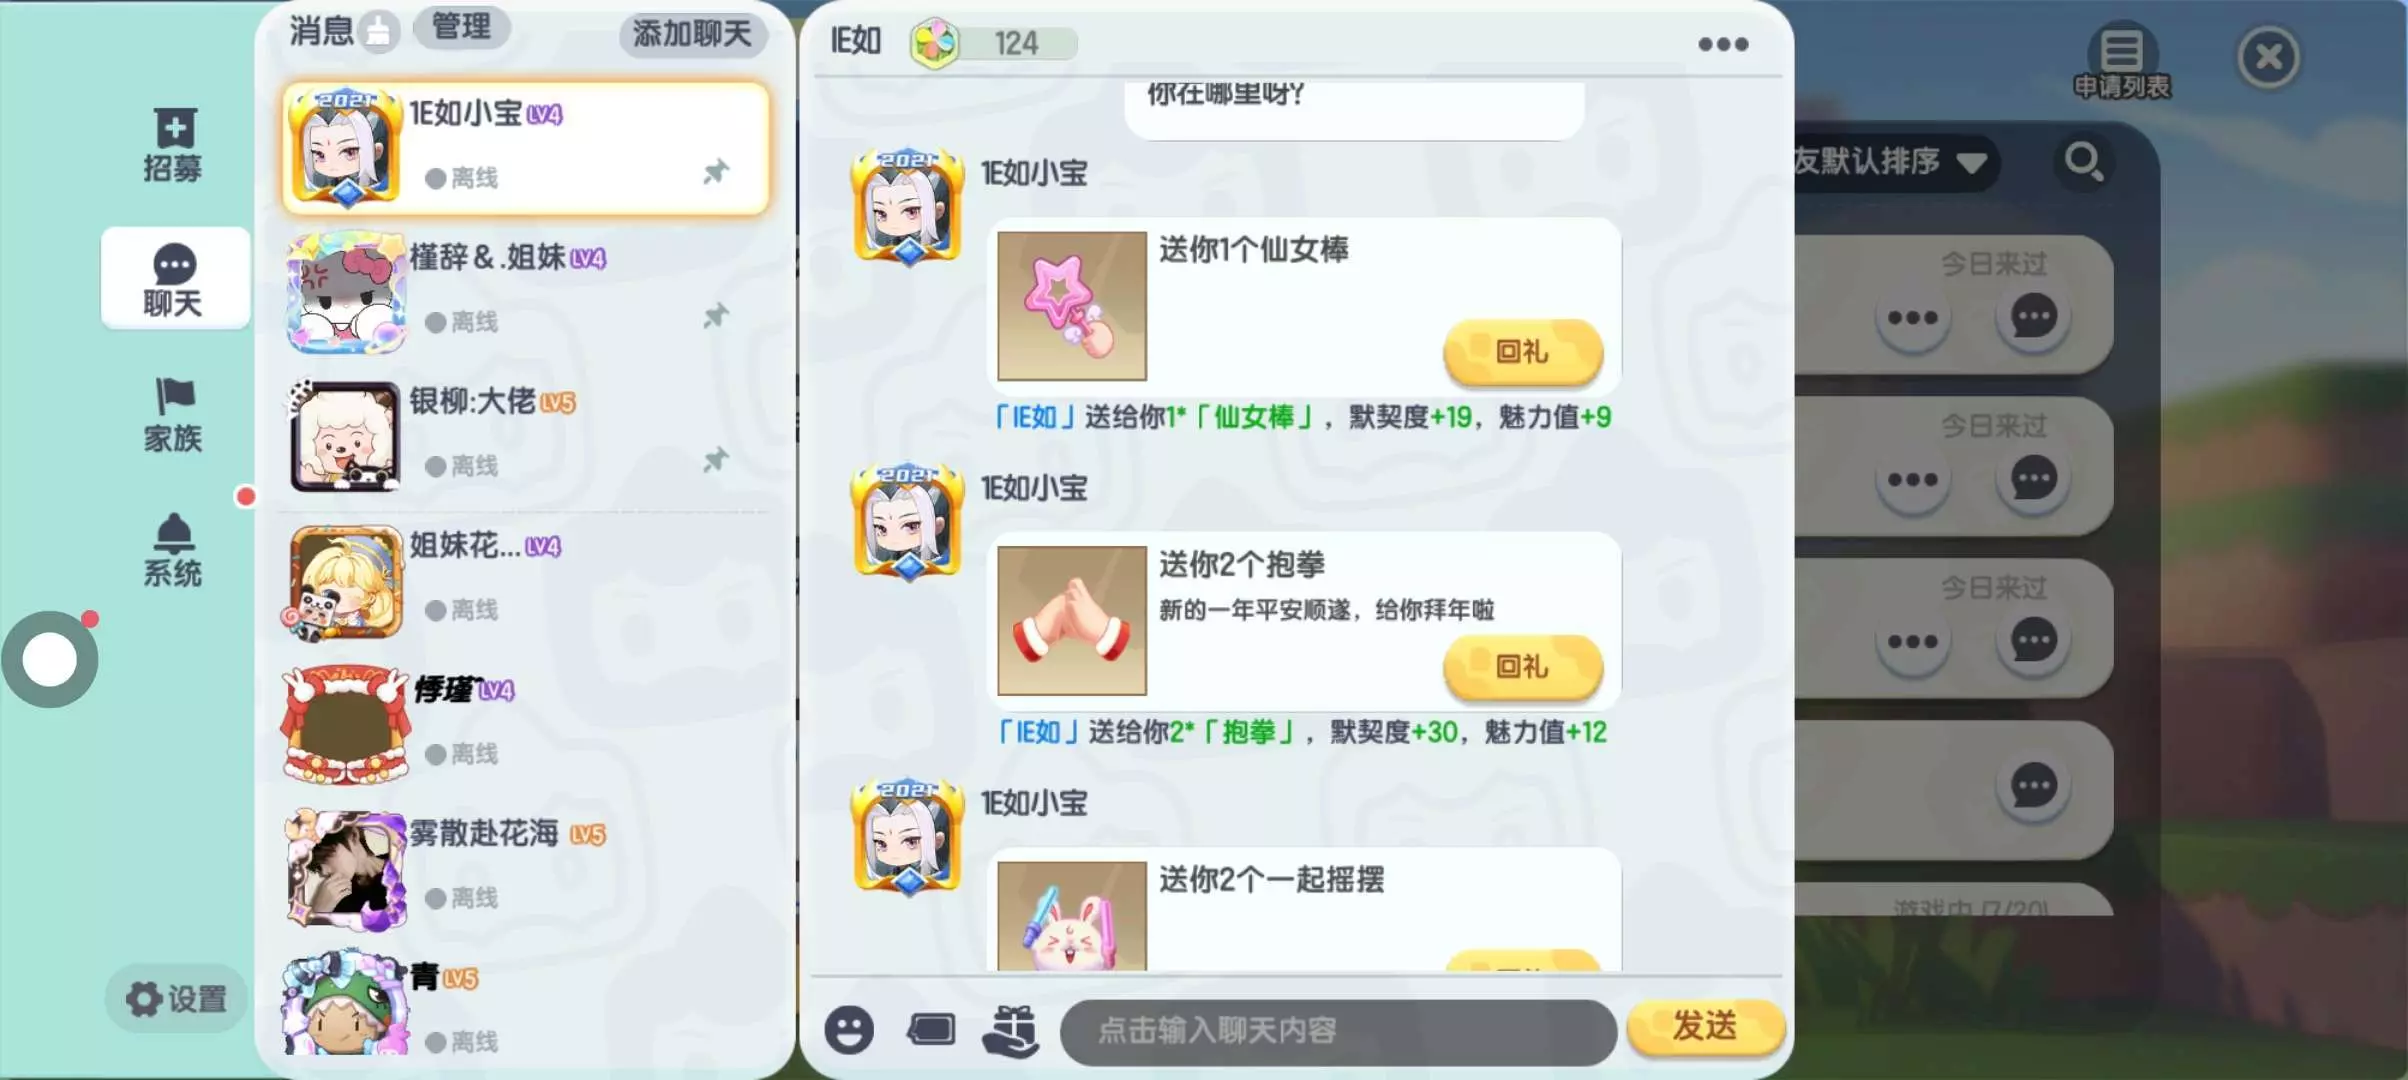Click the gift-giving hand icon
Image resolution: width=2408 pixels, height=1080 pixels.
[1010, 1030]
